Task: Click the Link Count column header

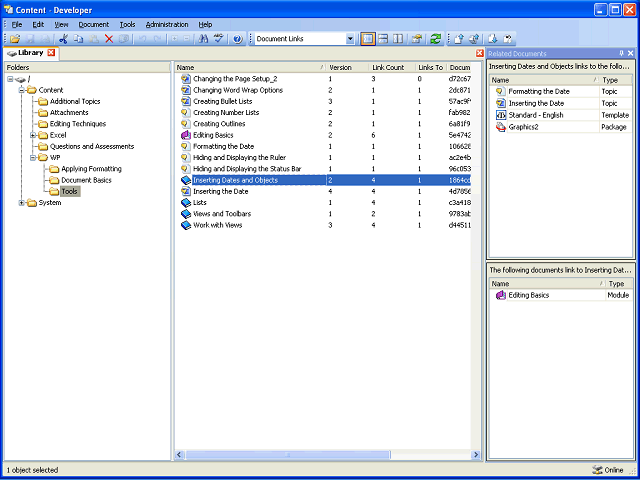Action: tap(392, 67)
